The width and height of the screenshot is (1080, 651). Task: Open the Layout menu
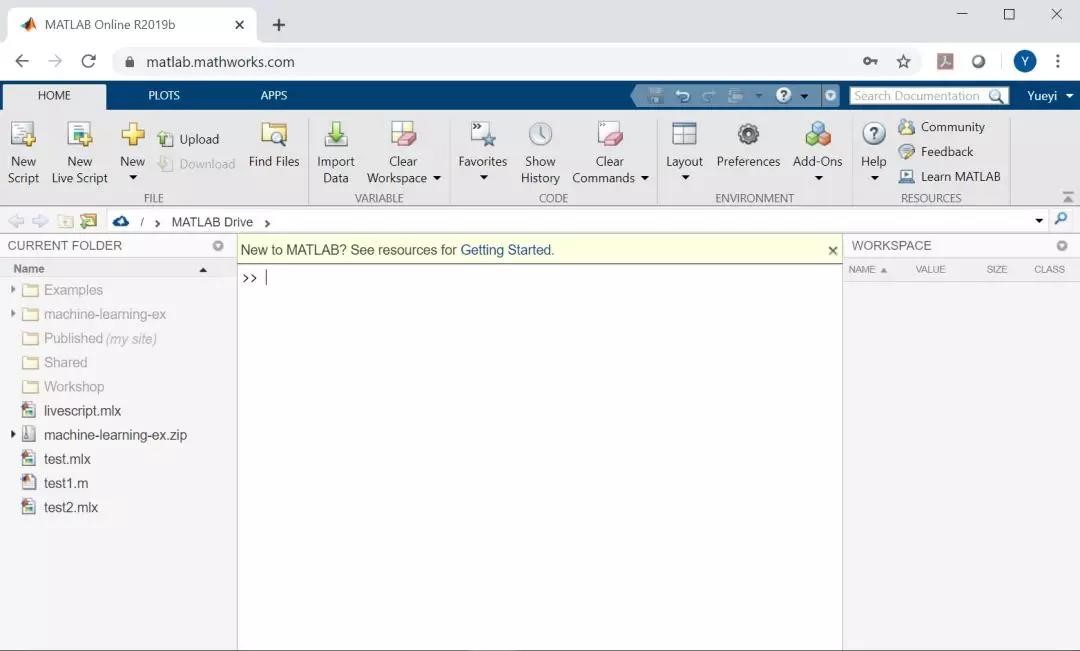(684, 153)
